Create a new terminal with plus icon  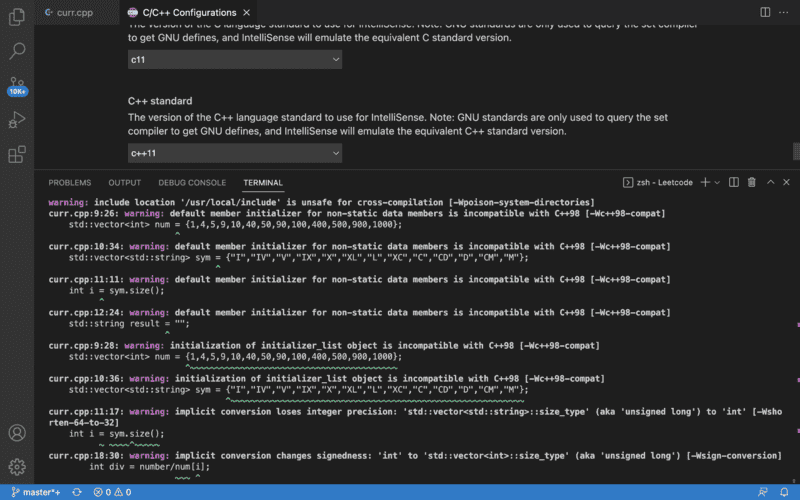coord(704,183)
